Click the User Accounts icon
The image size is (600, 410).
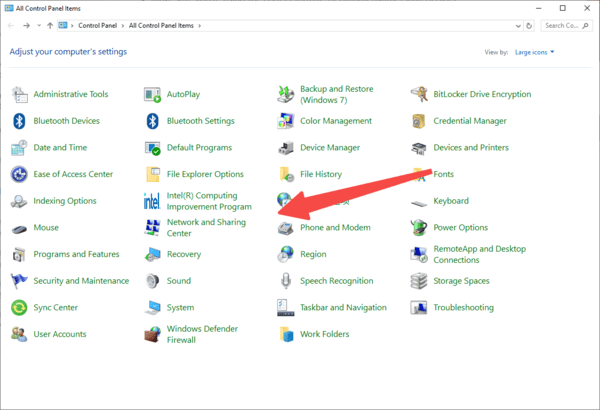coord(20,334)
